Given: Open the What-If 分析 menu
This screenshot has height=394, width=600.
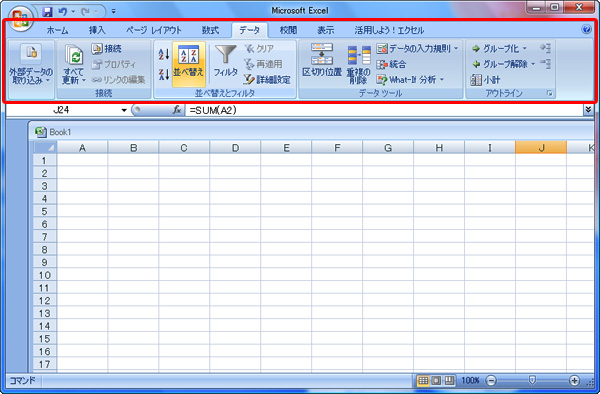Looking at the screenshot, I should point(410,80).
